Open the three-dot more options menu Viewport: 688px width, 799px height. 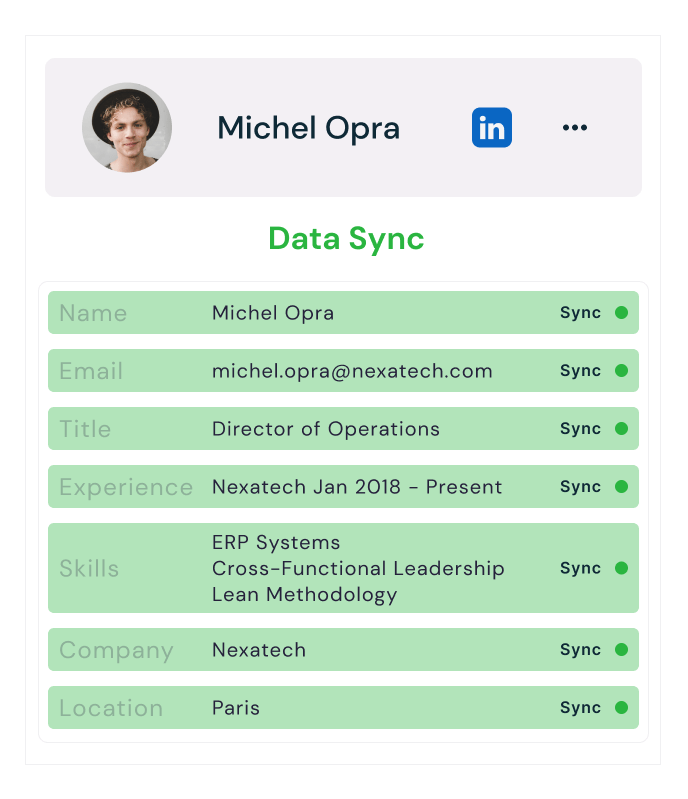(x=574, y=128)
